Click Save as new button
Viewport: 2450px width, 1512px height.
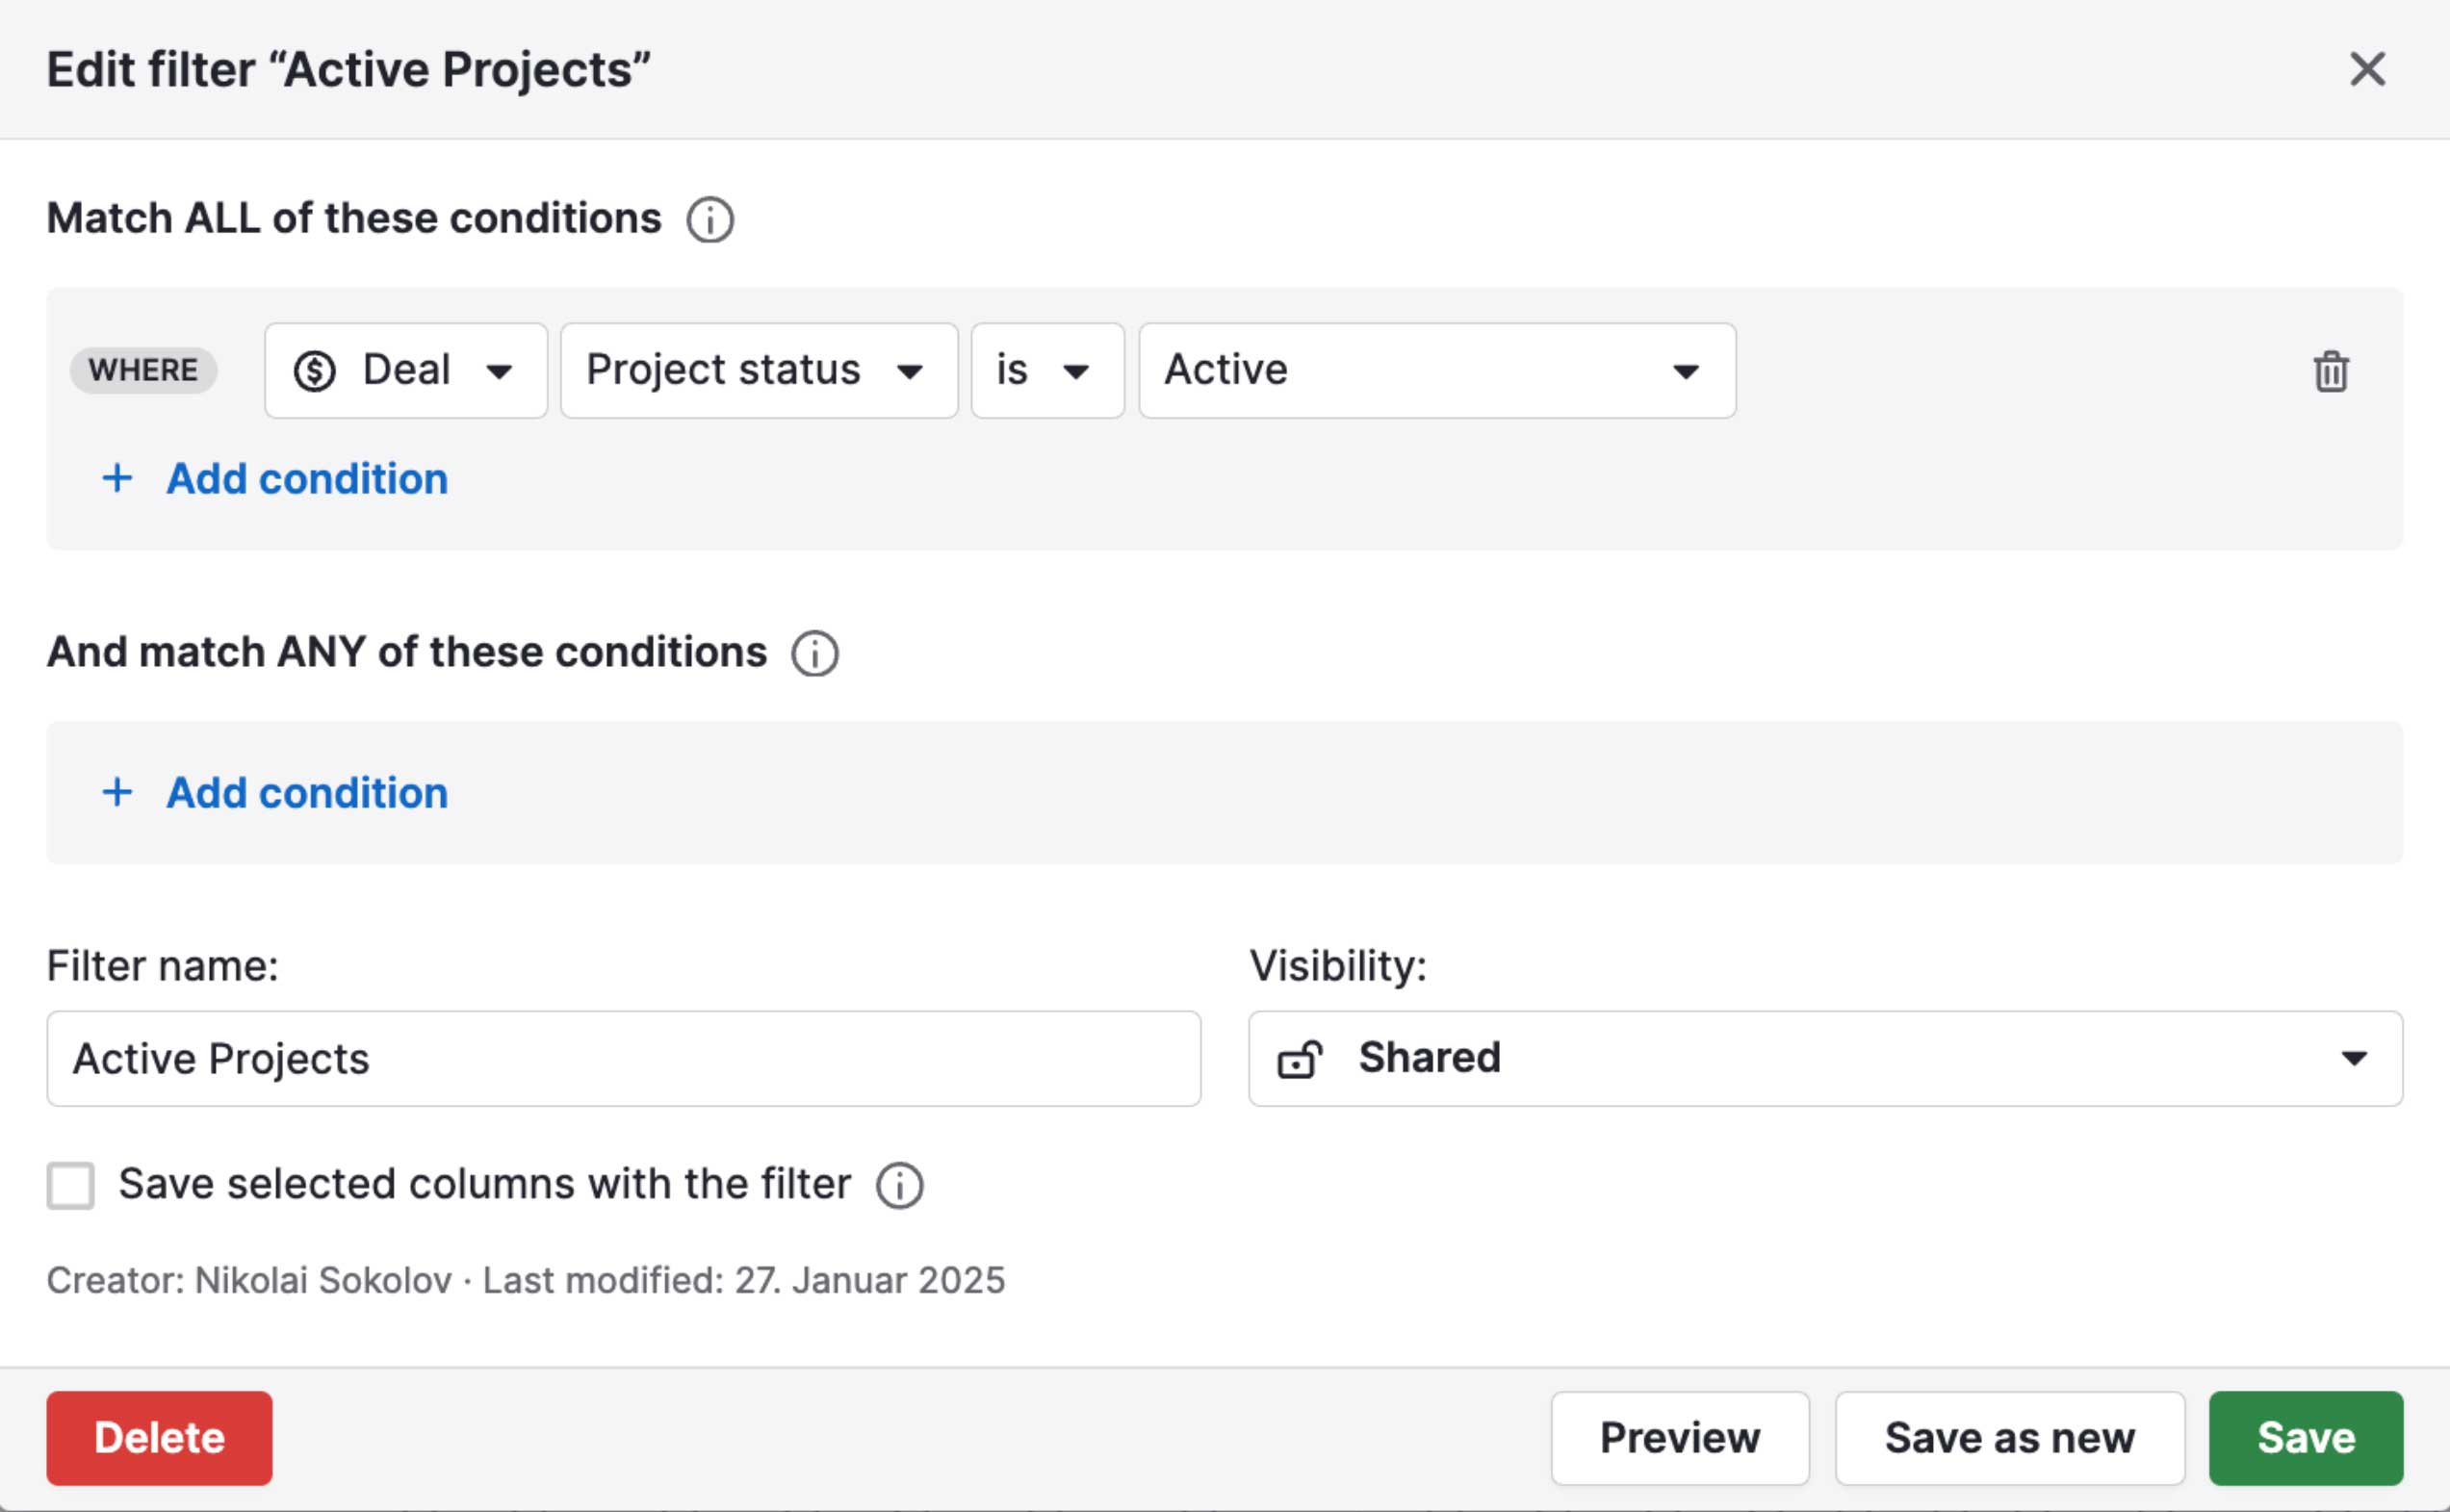[2009, 1438]
